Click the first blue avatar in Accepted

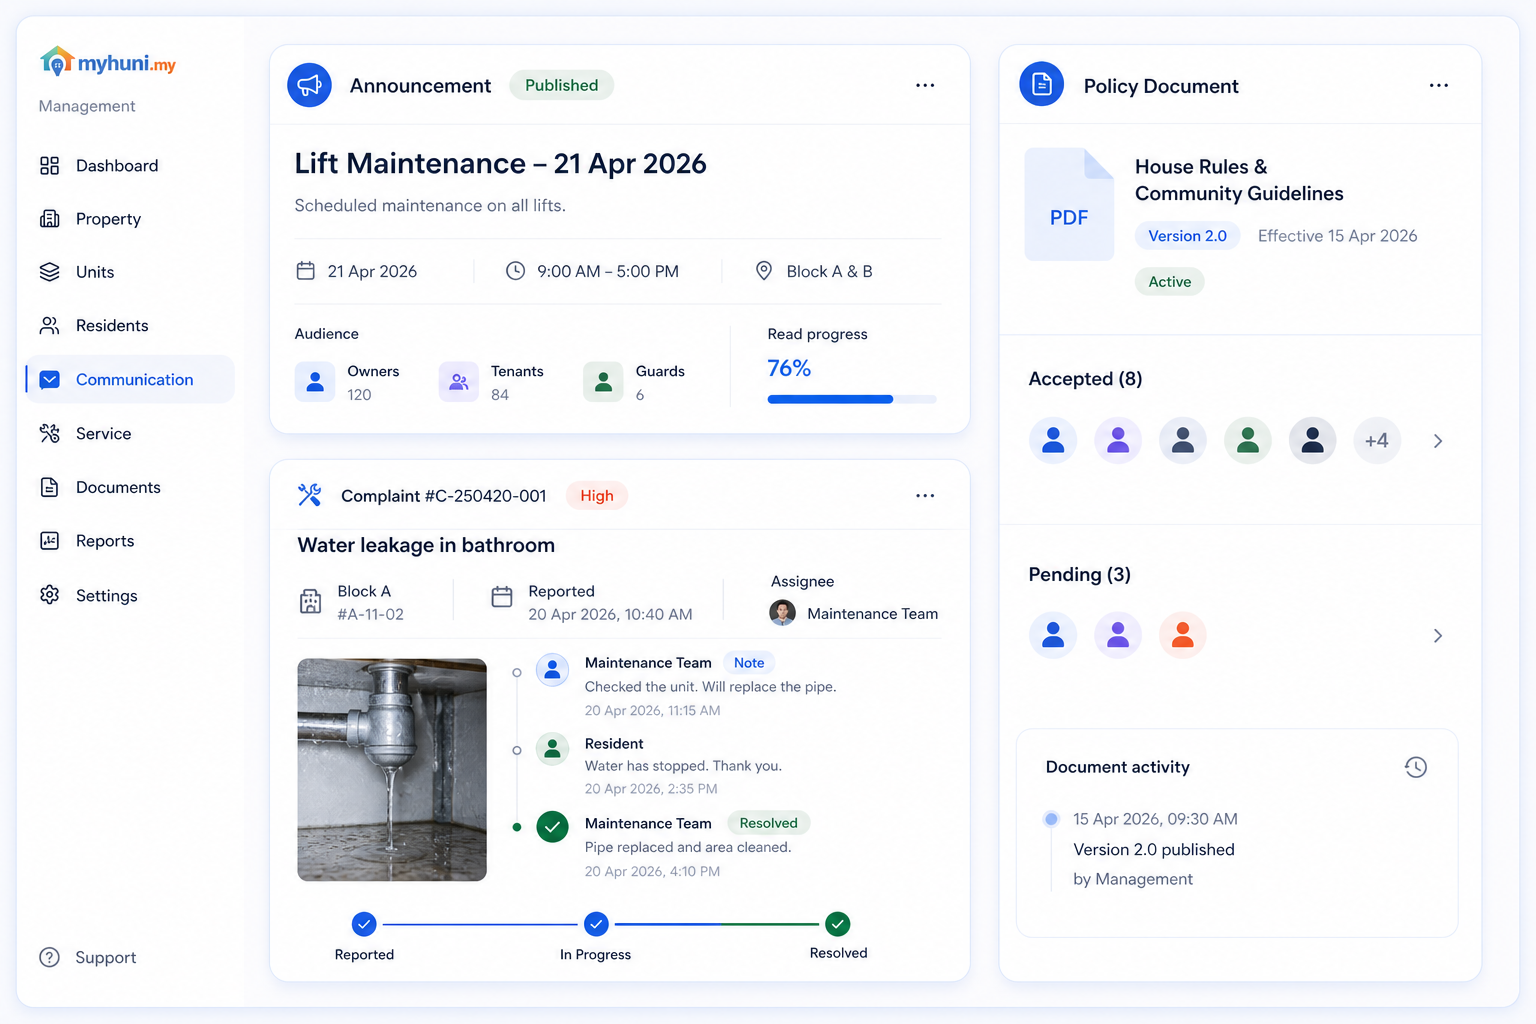(x=1053, y=441)
